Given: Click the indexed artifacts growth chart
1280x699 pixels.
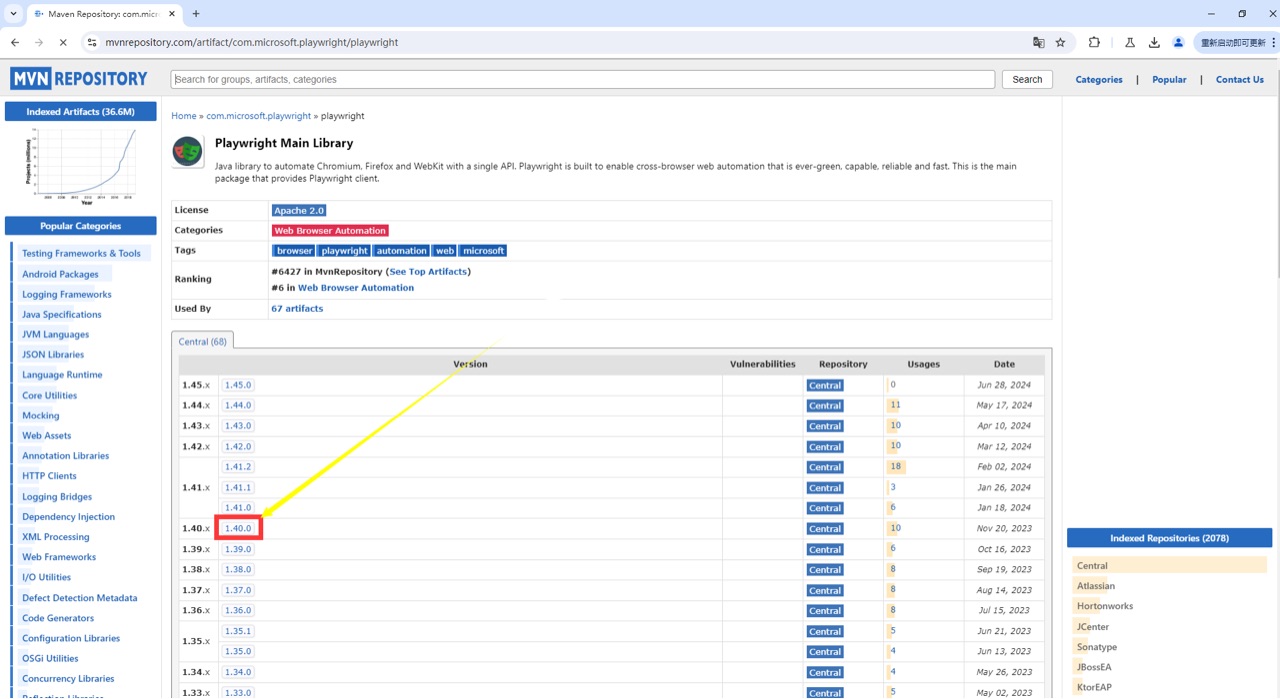Looking at the screenshot, I should [80, 166].
